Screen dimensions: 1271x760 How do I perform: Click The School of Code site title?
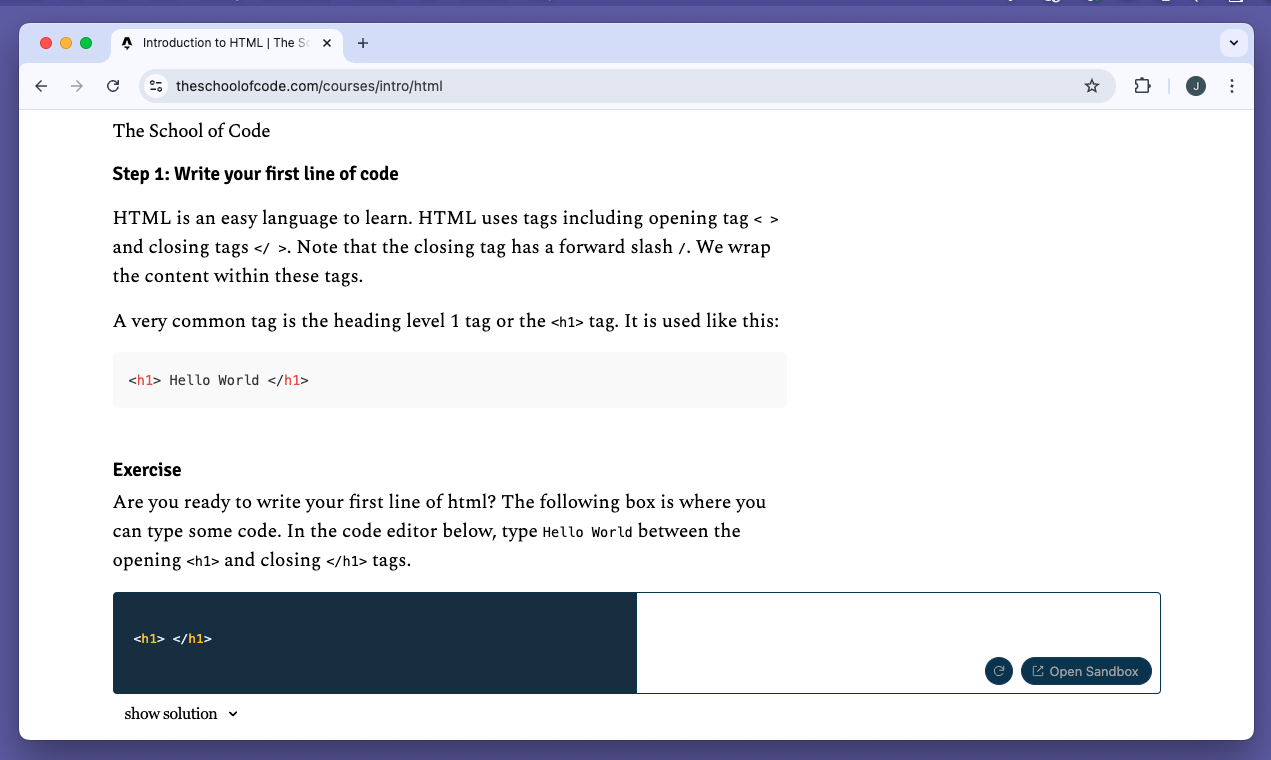tap(192, 131)
